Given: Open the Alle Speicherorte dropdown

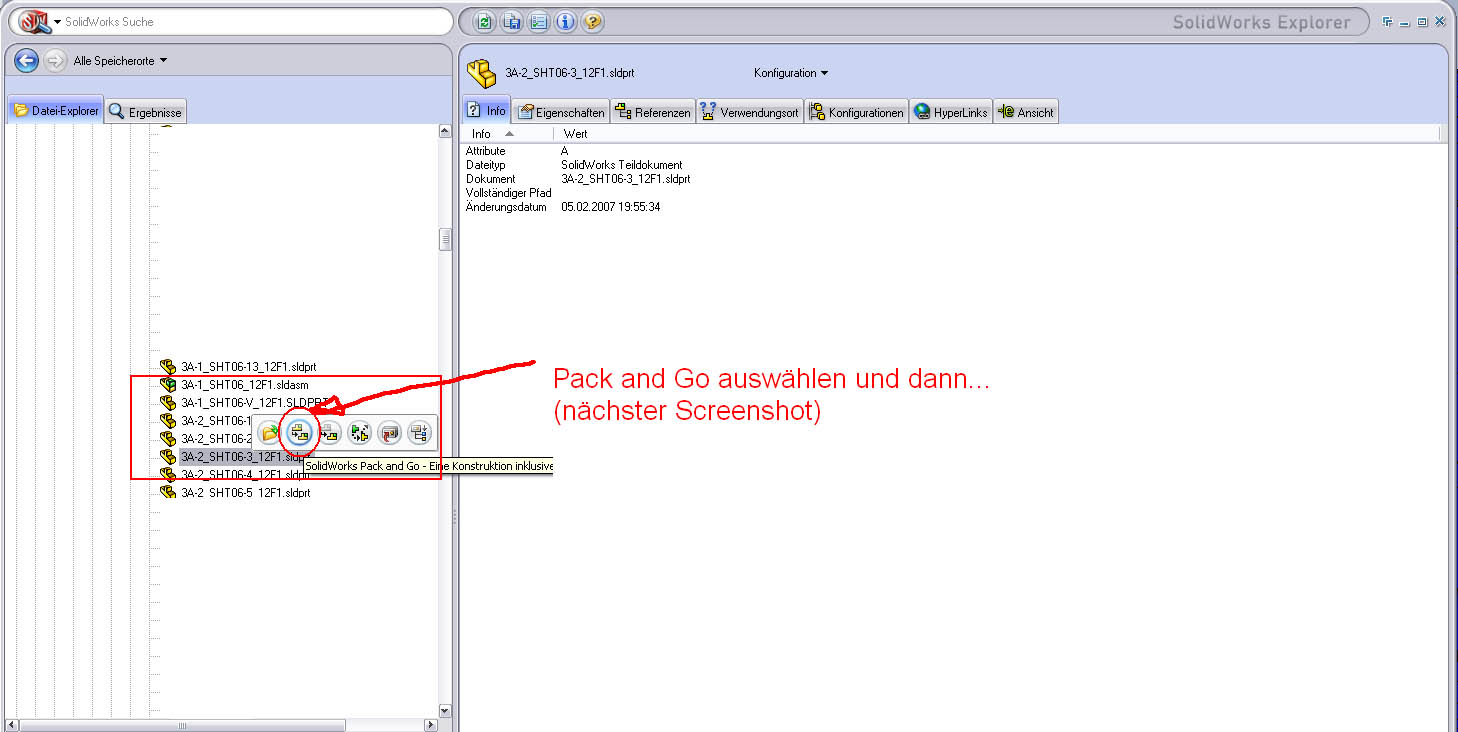Looking at the screenshot, I should (x=120, y=61).
